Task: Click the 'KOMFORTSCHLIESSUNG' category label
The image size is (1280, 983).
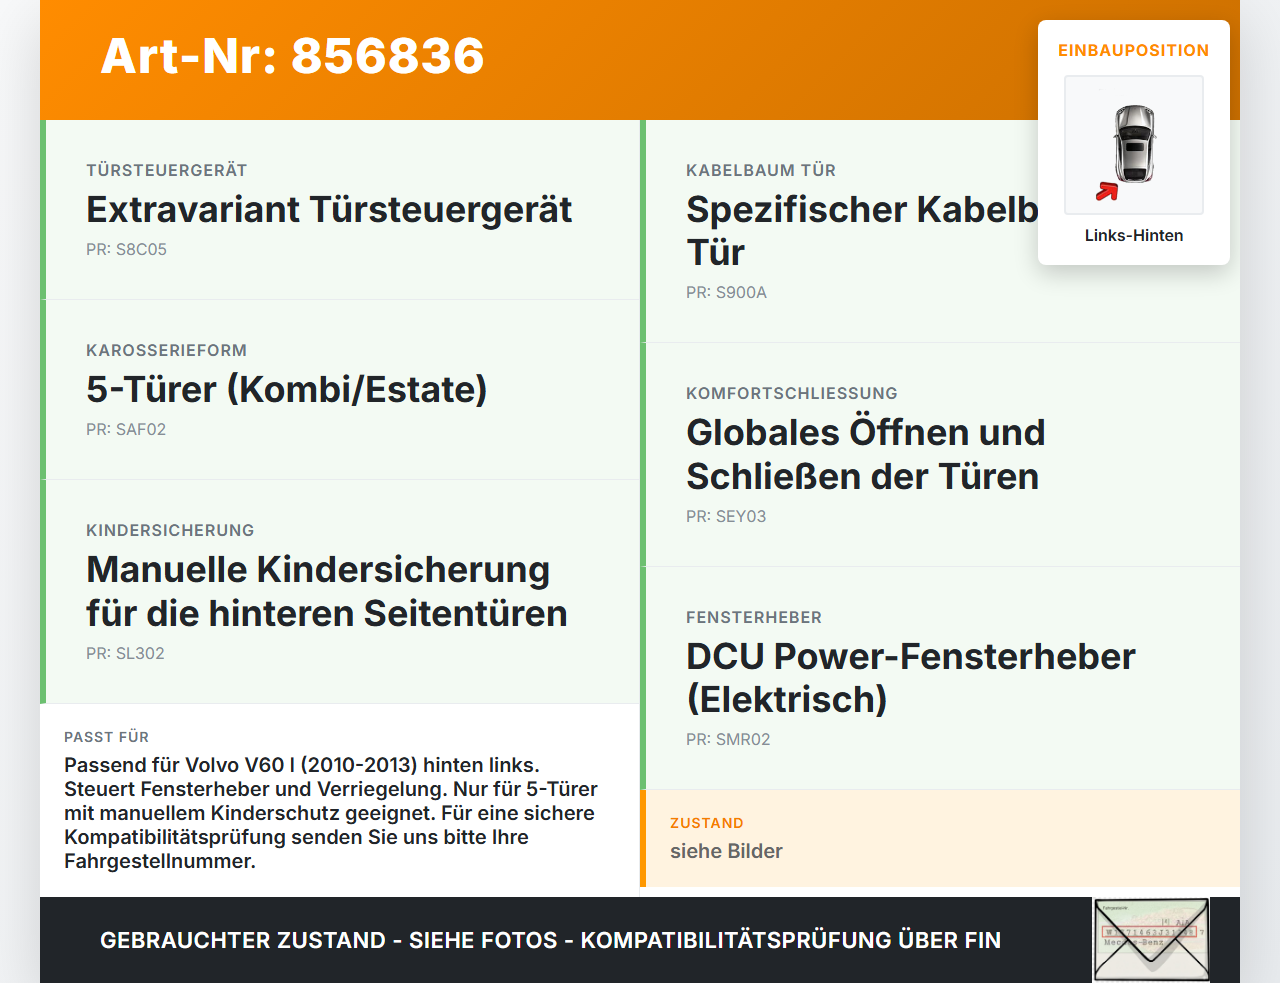Action: tap(792, 393)
